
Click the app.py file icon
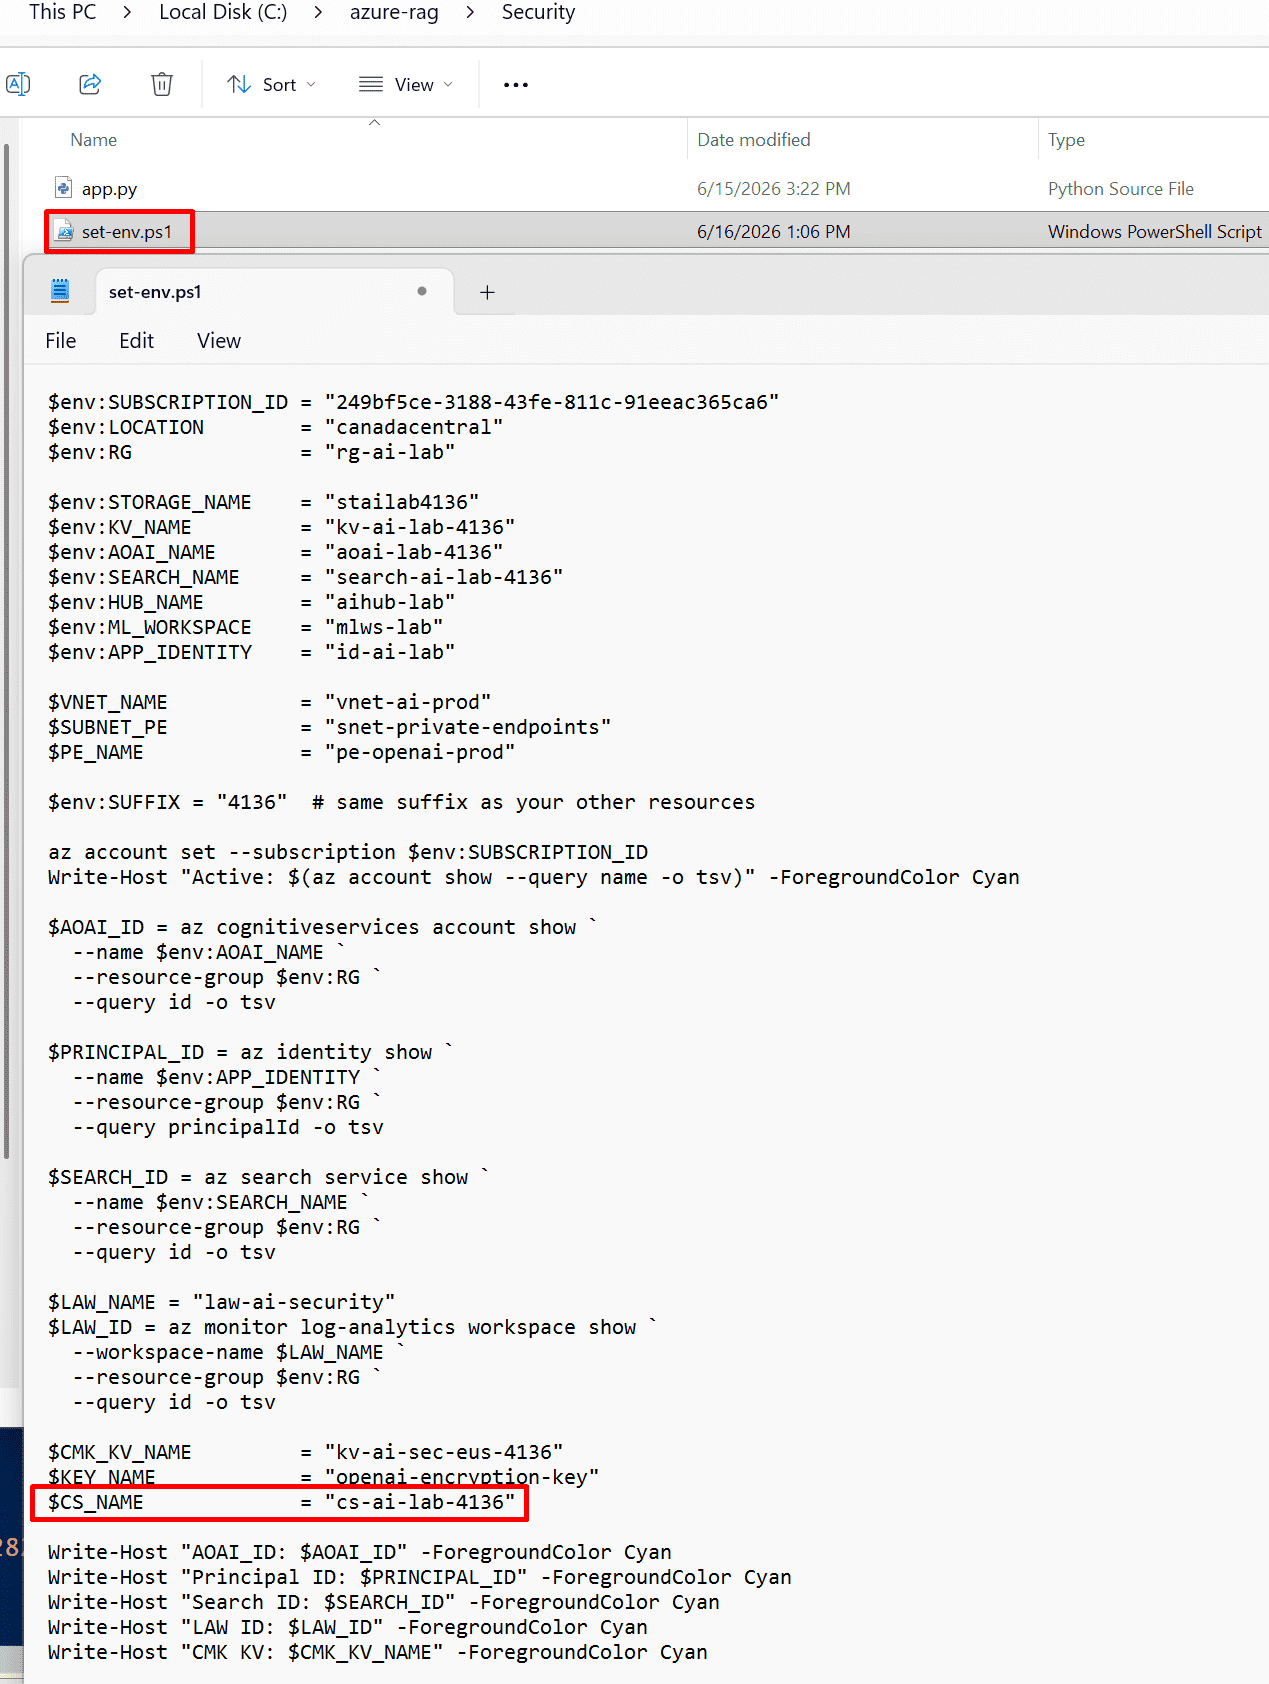(x=63, y=188)
